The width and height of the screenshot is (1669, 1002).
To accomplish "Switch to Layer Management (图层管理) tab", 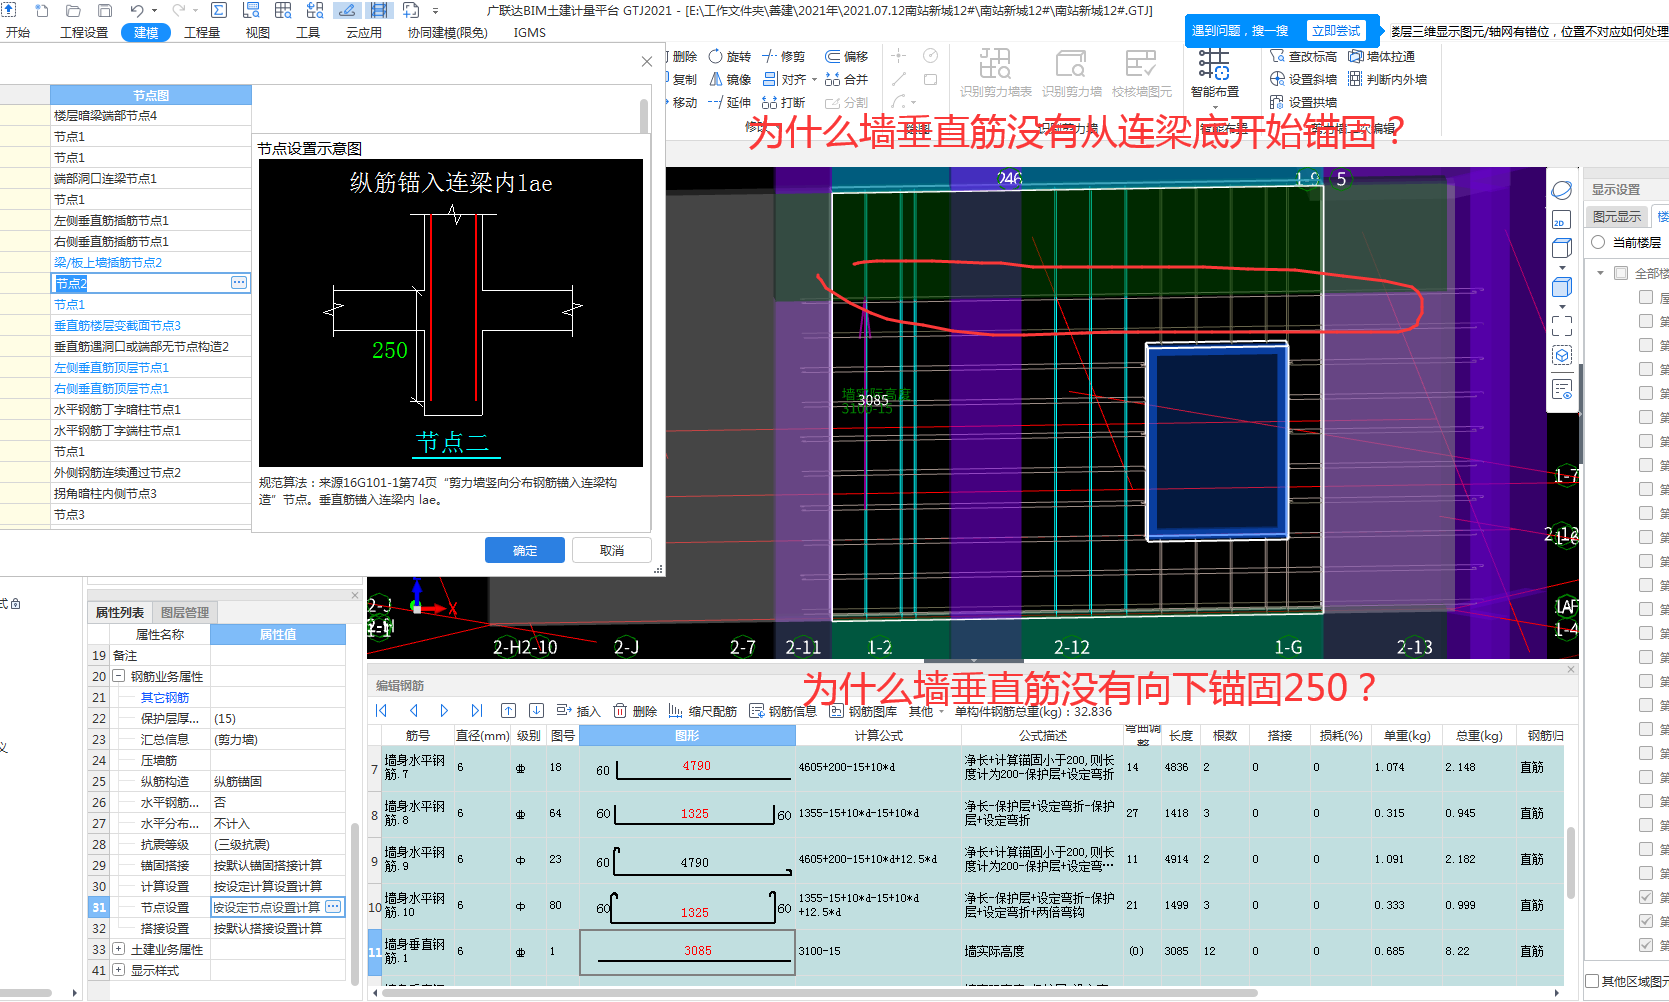I will coord(185,613).
